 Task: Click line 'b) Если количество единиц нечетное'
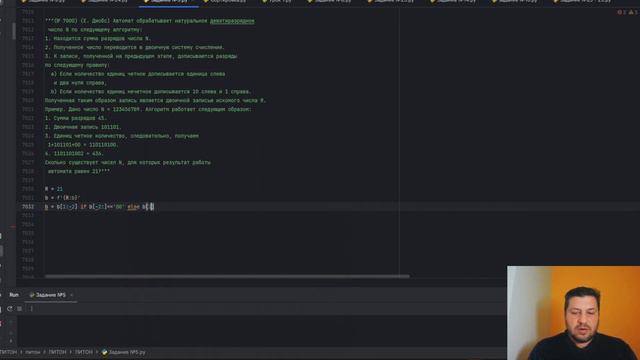(x=151, y=92)
